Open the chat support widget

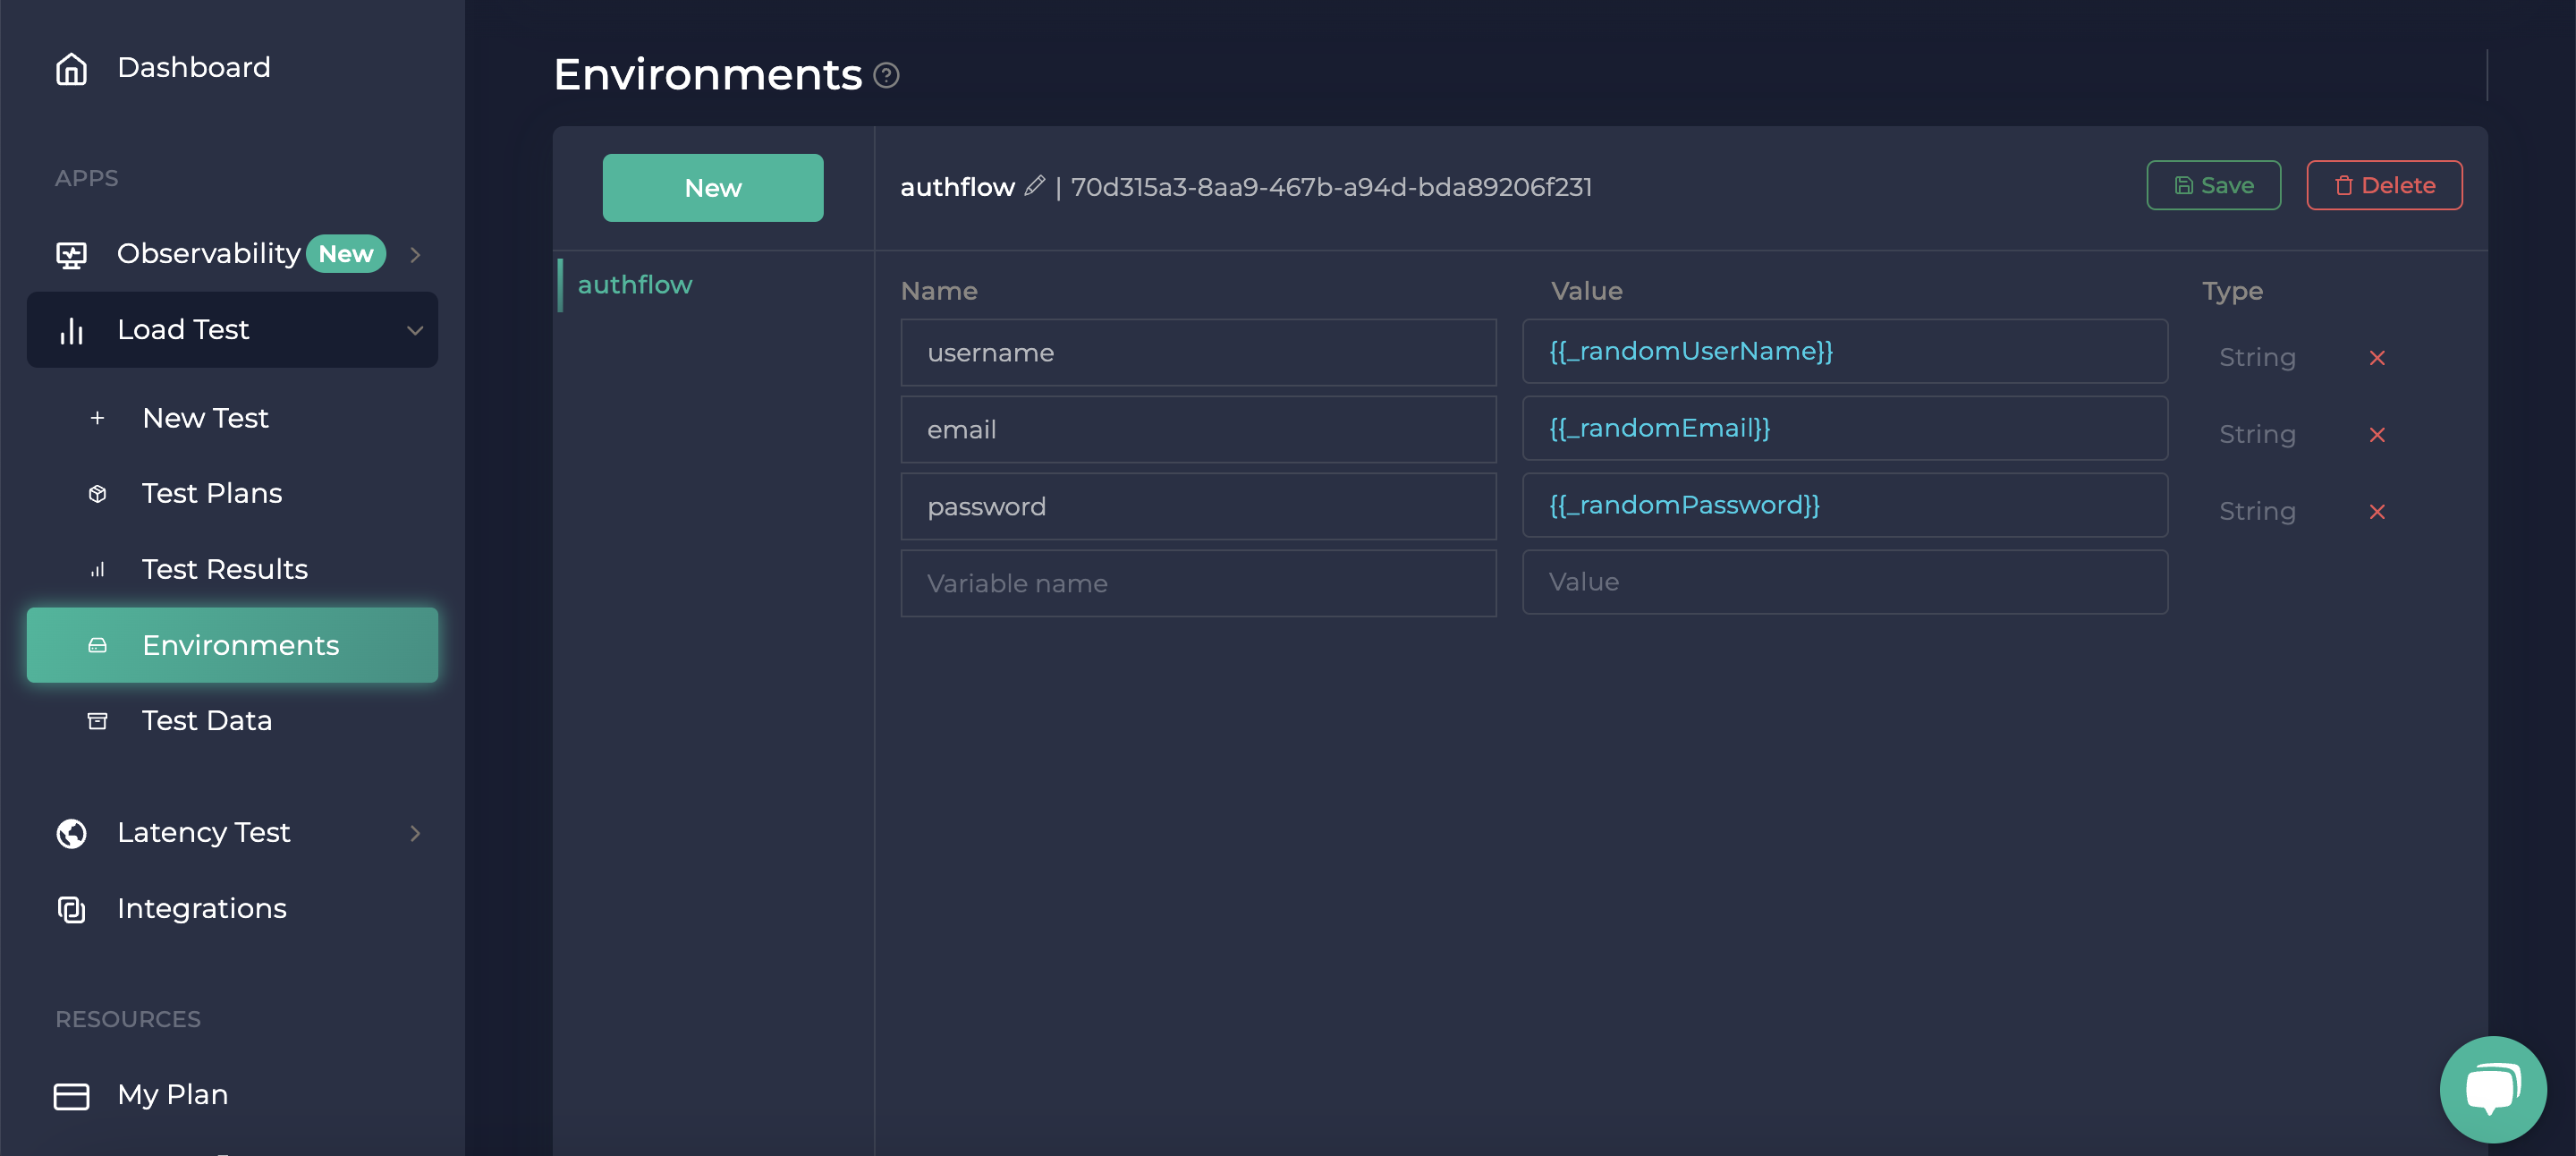tap(2492, 1089)
